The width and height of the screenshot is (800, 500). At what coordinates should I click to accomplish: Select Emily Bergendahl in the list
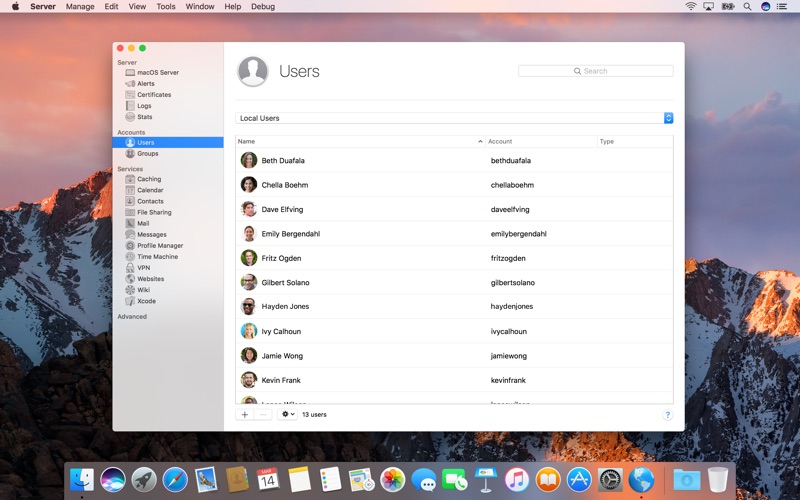[454, 234]
